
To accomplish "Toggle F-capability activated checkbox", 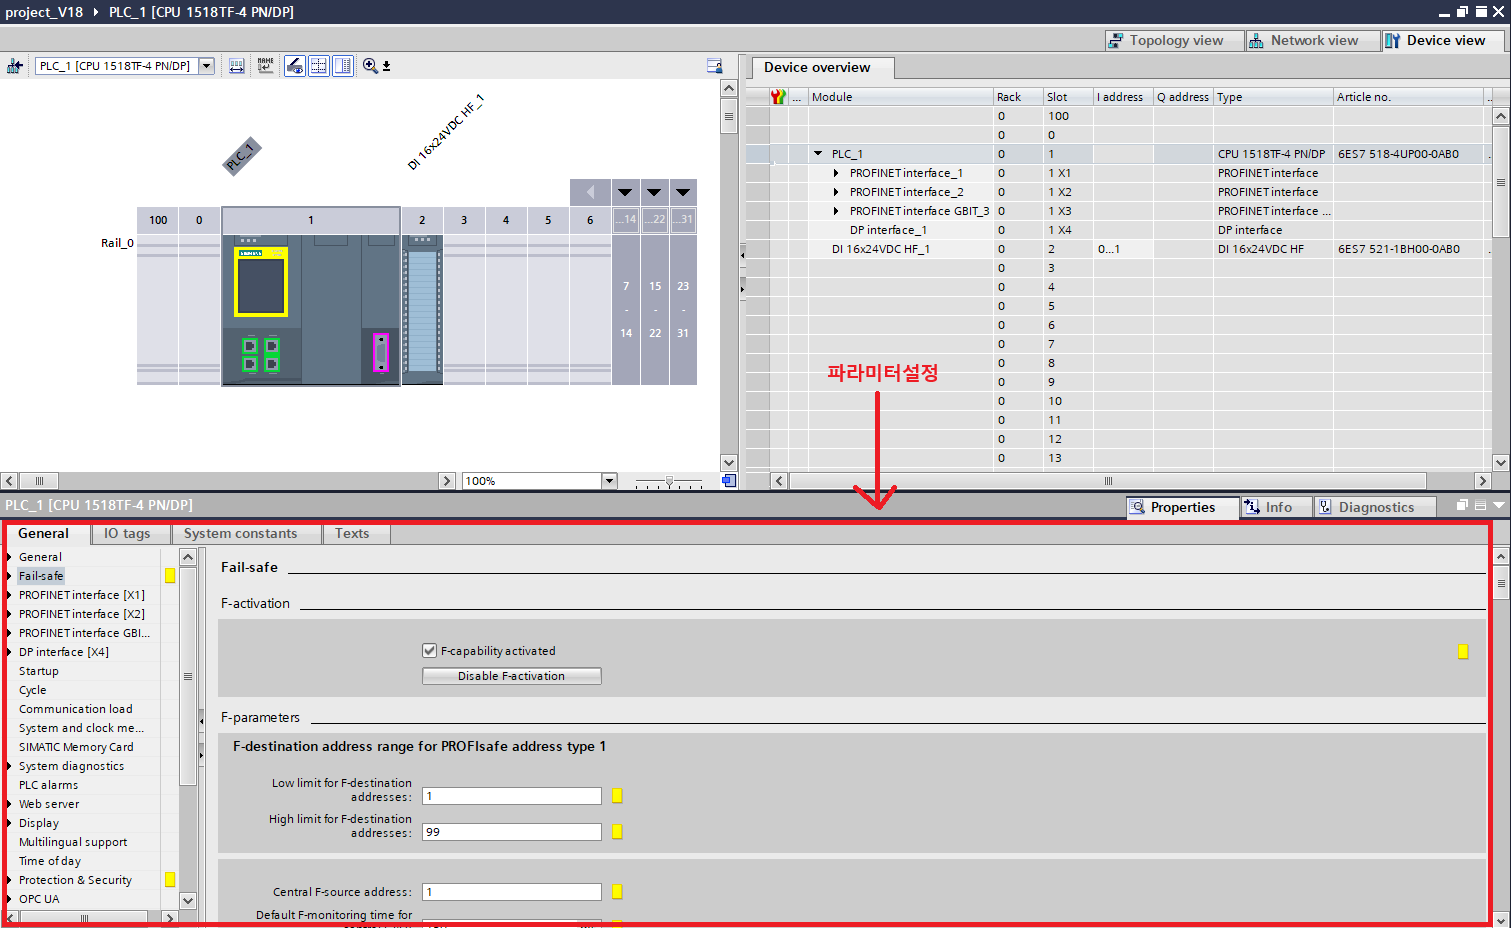I will (x=430, y=650).
